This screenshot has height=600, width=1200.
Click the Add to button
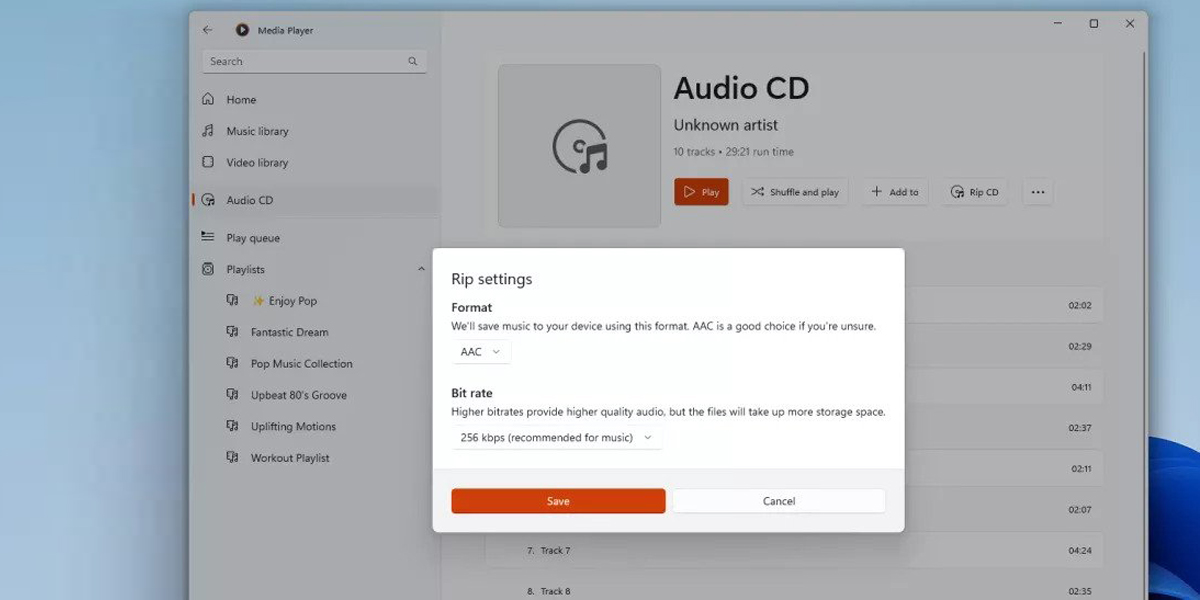[894, 192]
